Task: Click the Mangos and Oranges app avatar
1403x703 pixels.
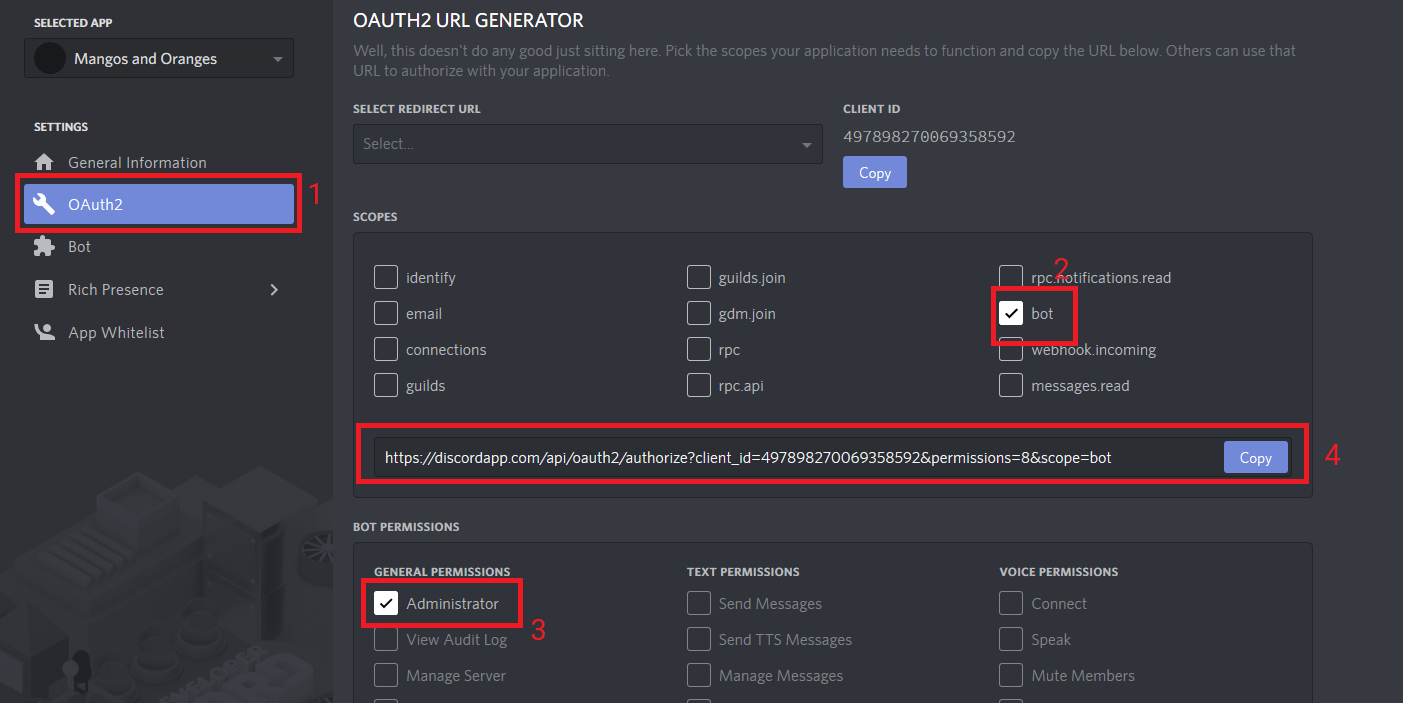Action: point(50,58)
